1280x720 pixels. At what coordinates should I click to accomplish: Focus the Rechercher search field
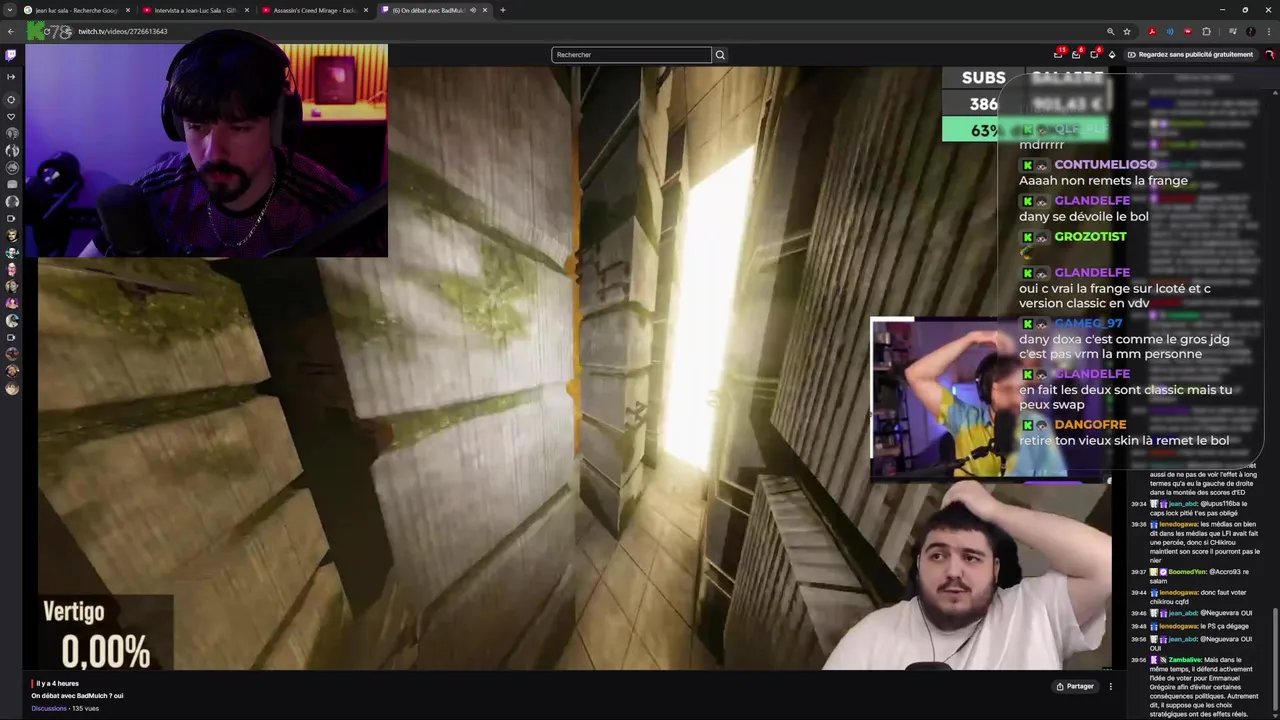pyautogui.click(x=631, y=54)
